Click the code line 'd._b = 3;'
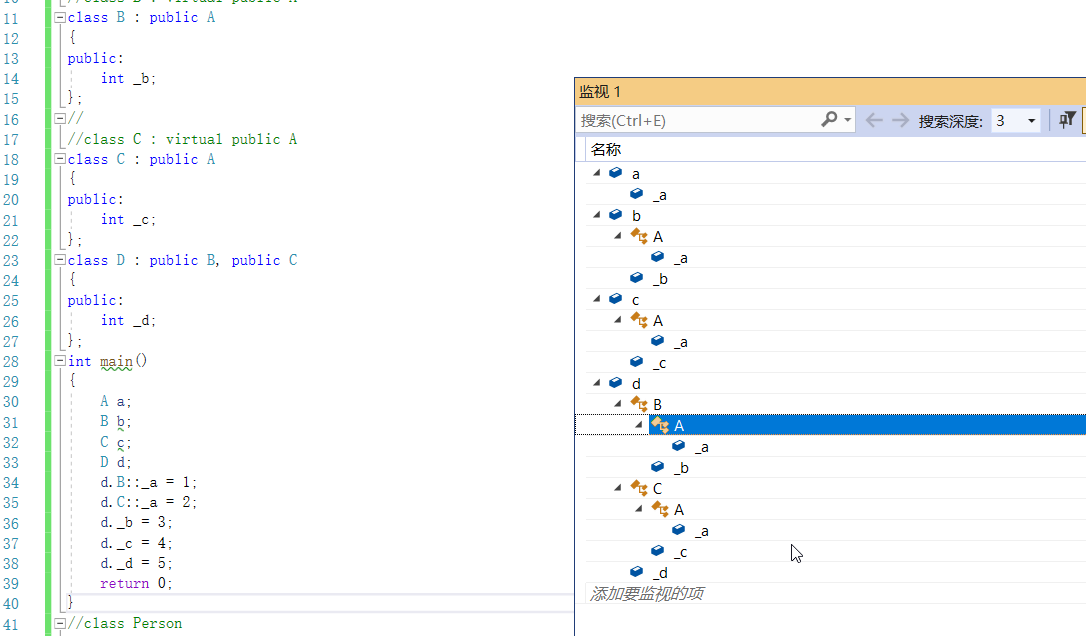The width and height of the screenshot is (1086, 636). (136, 522)
